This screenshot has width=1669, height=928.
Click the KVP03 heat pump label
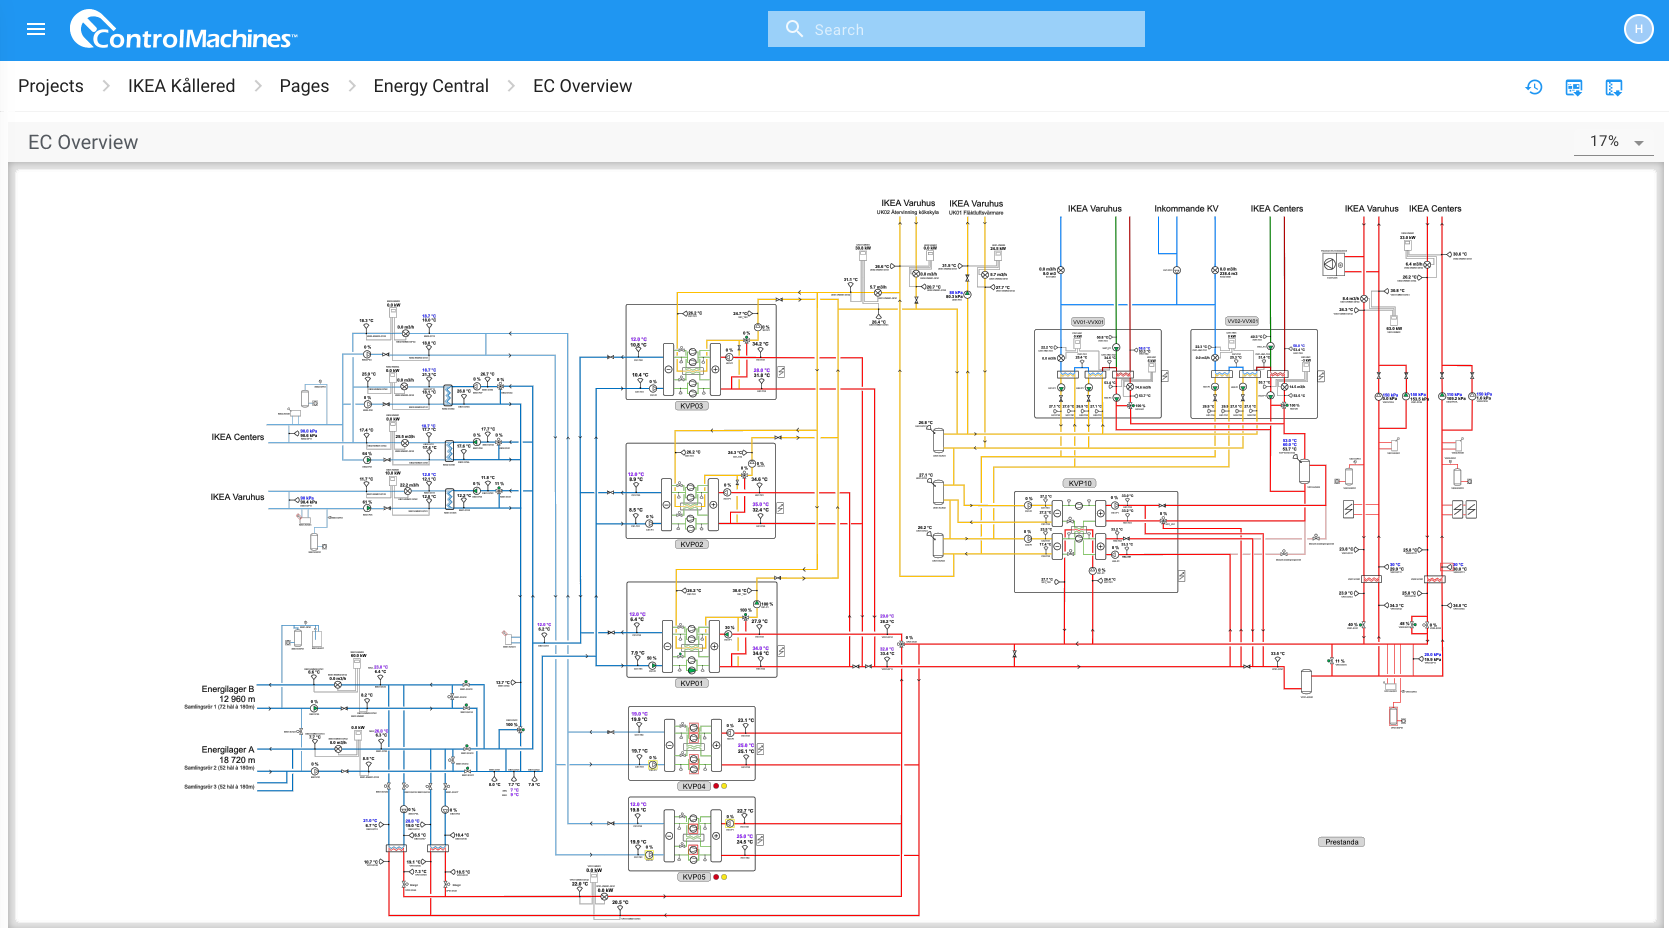[x=692, y=406]
